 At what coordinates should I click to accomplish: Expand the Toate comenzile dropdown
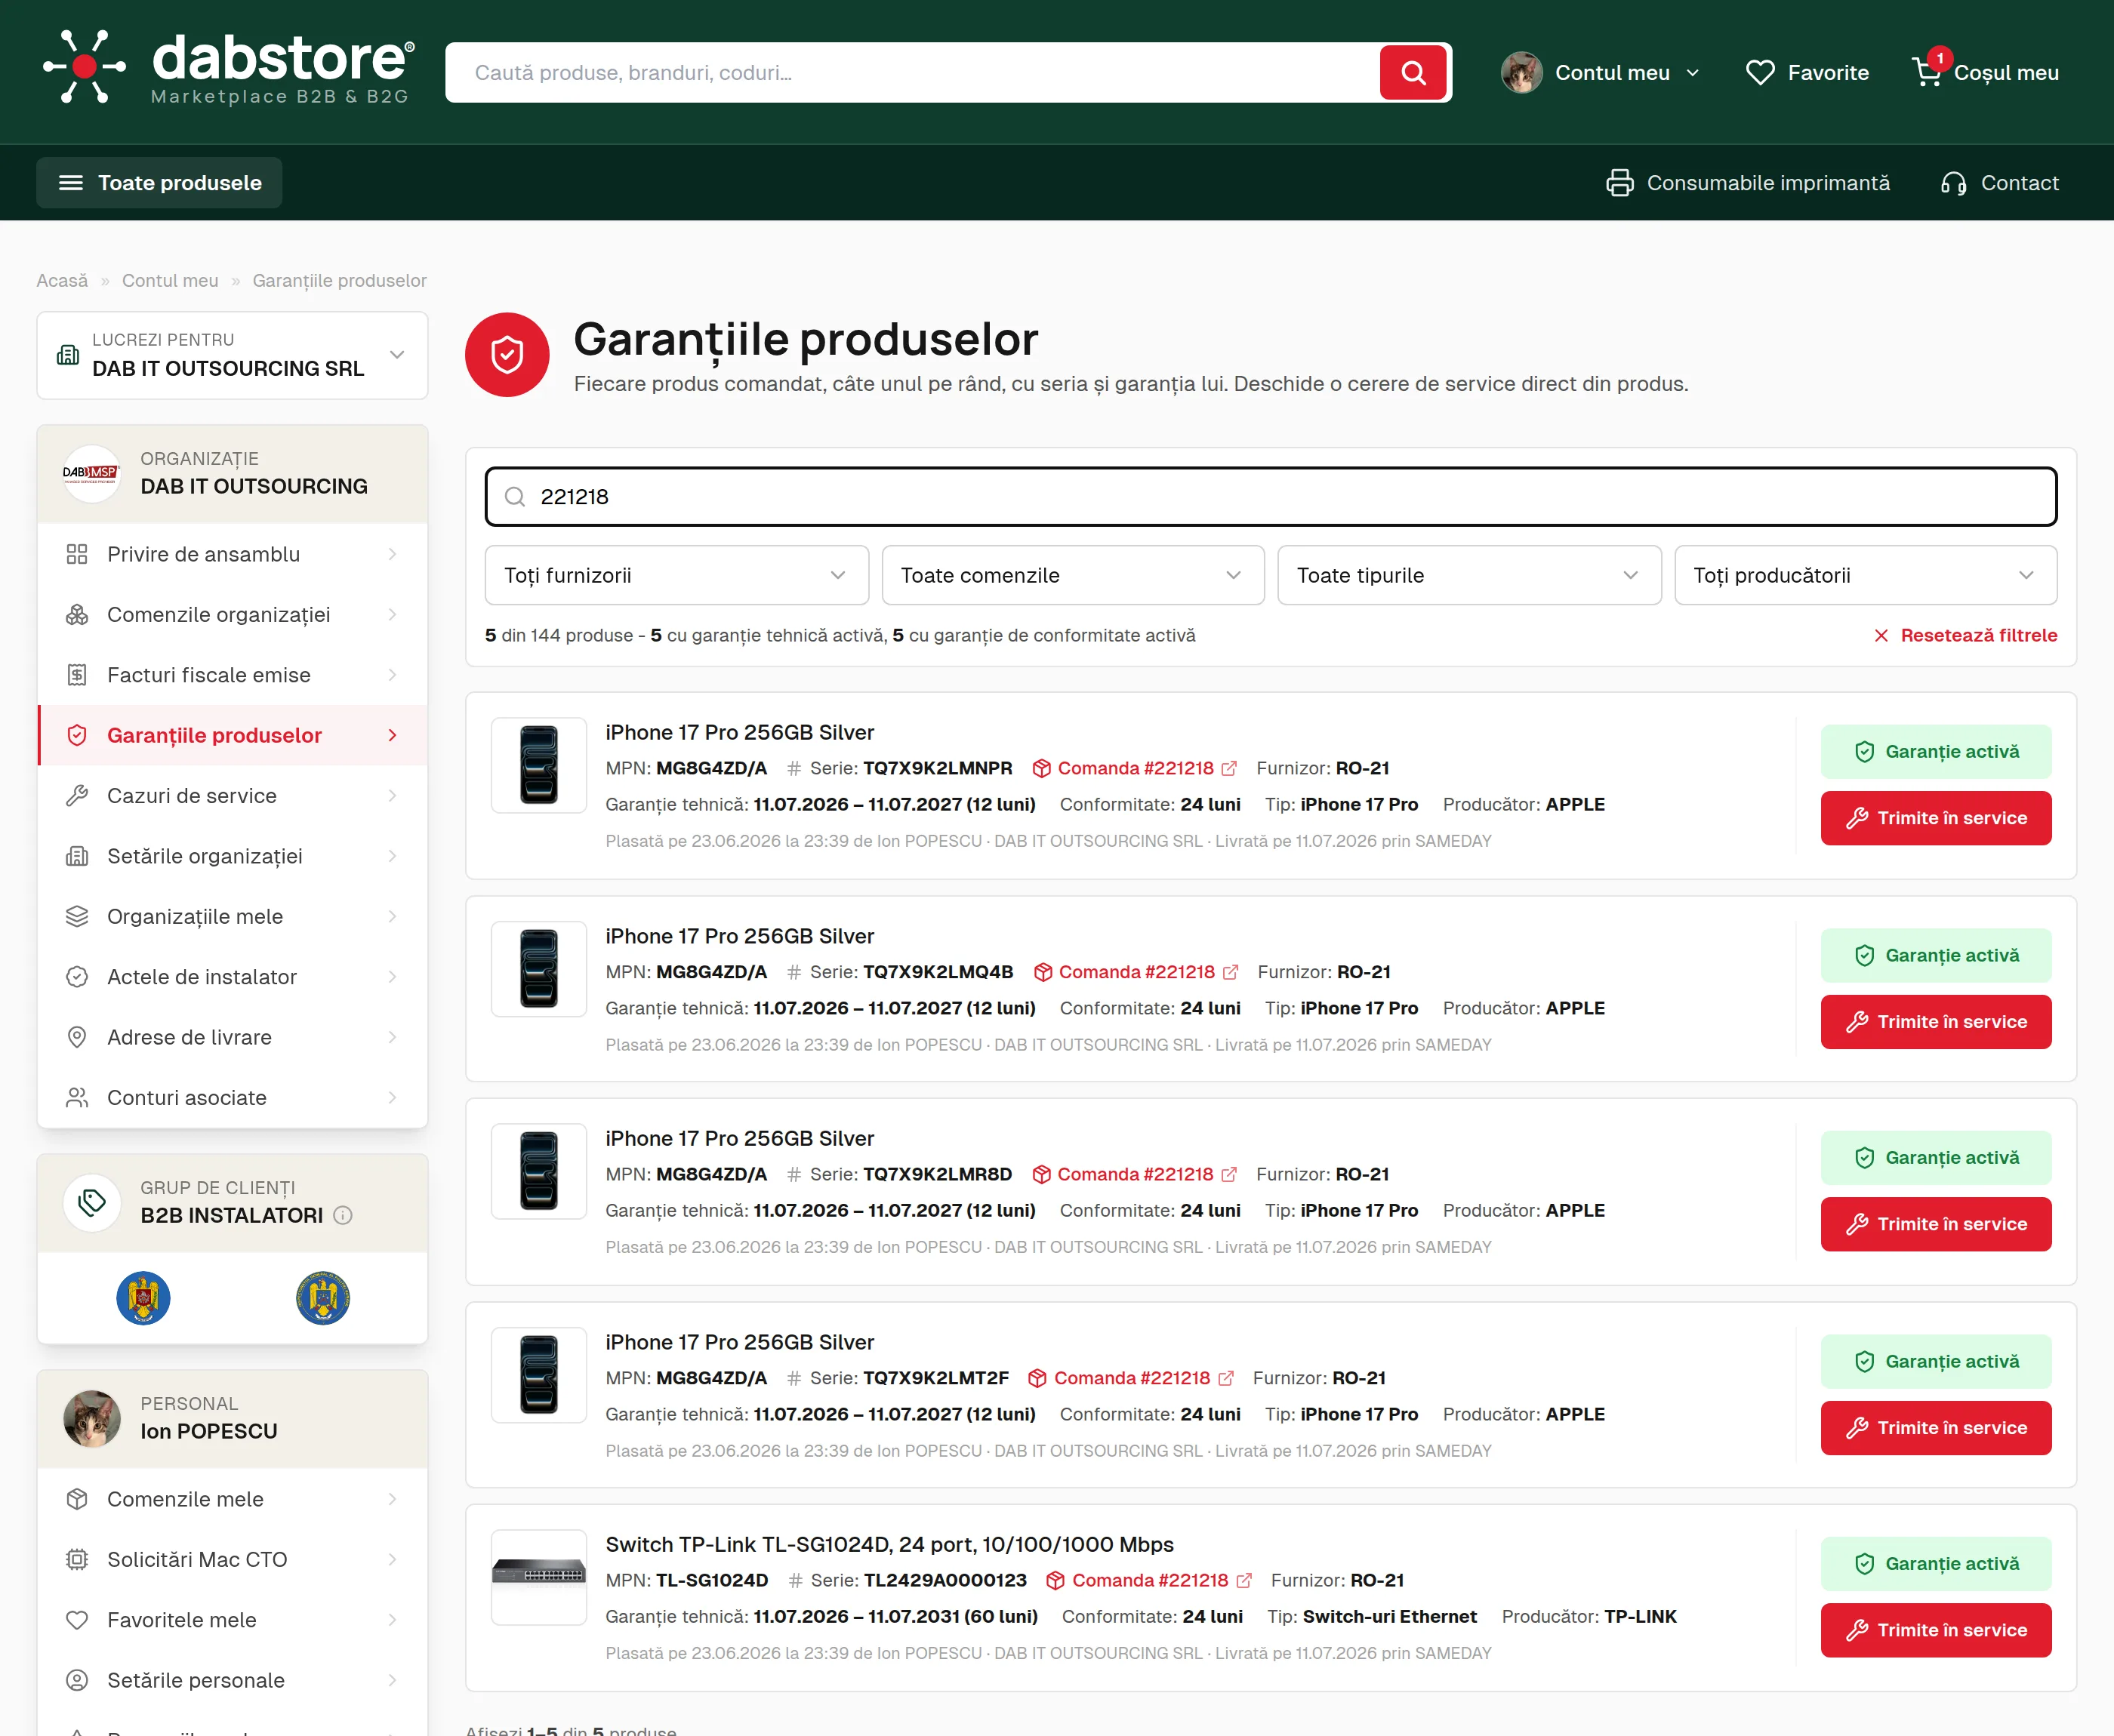click(1073, 575)
